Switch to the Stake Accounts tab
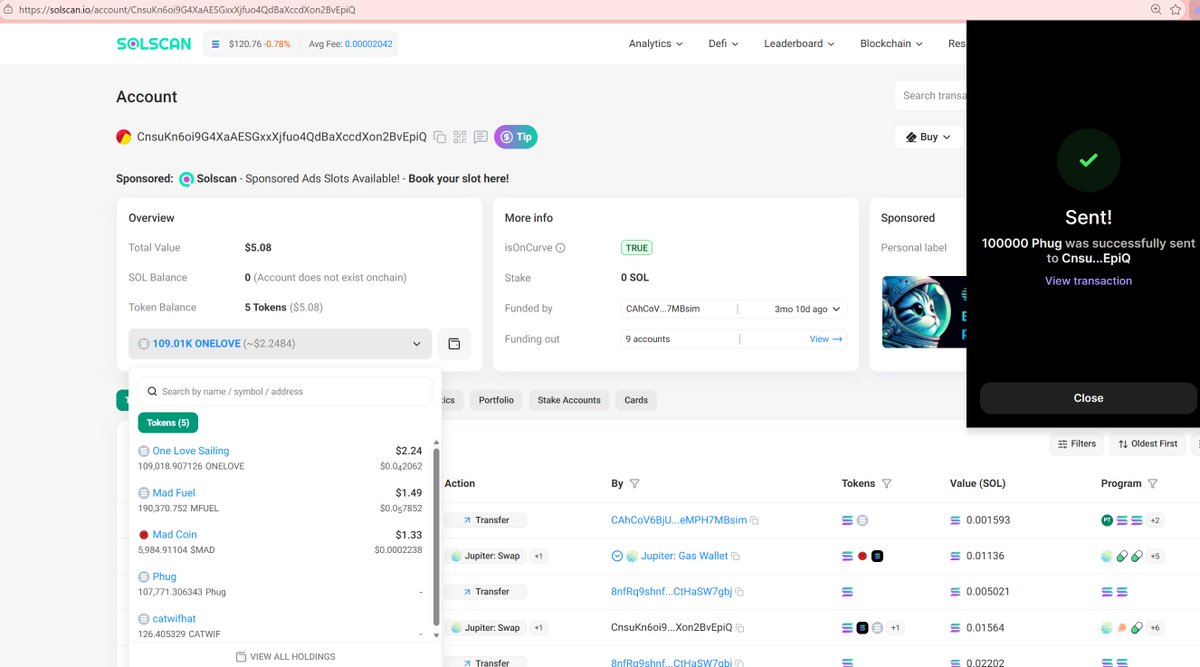 click(569, 400)
